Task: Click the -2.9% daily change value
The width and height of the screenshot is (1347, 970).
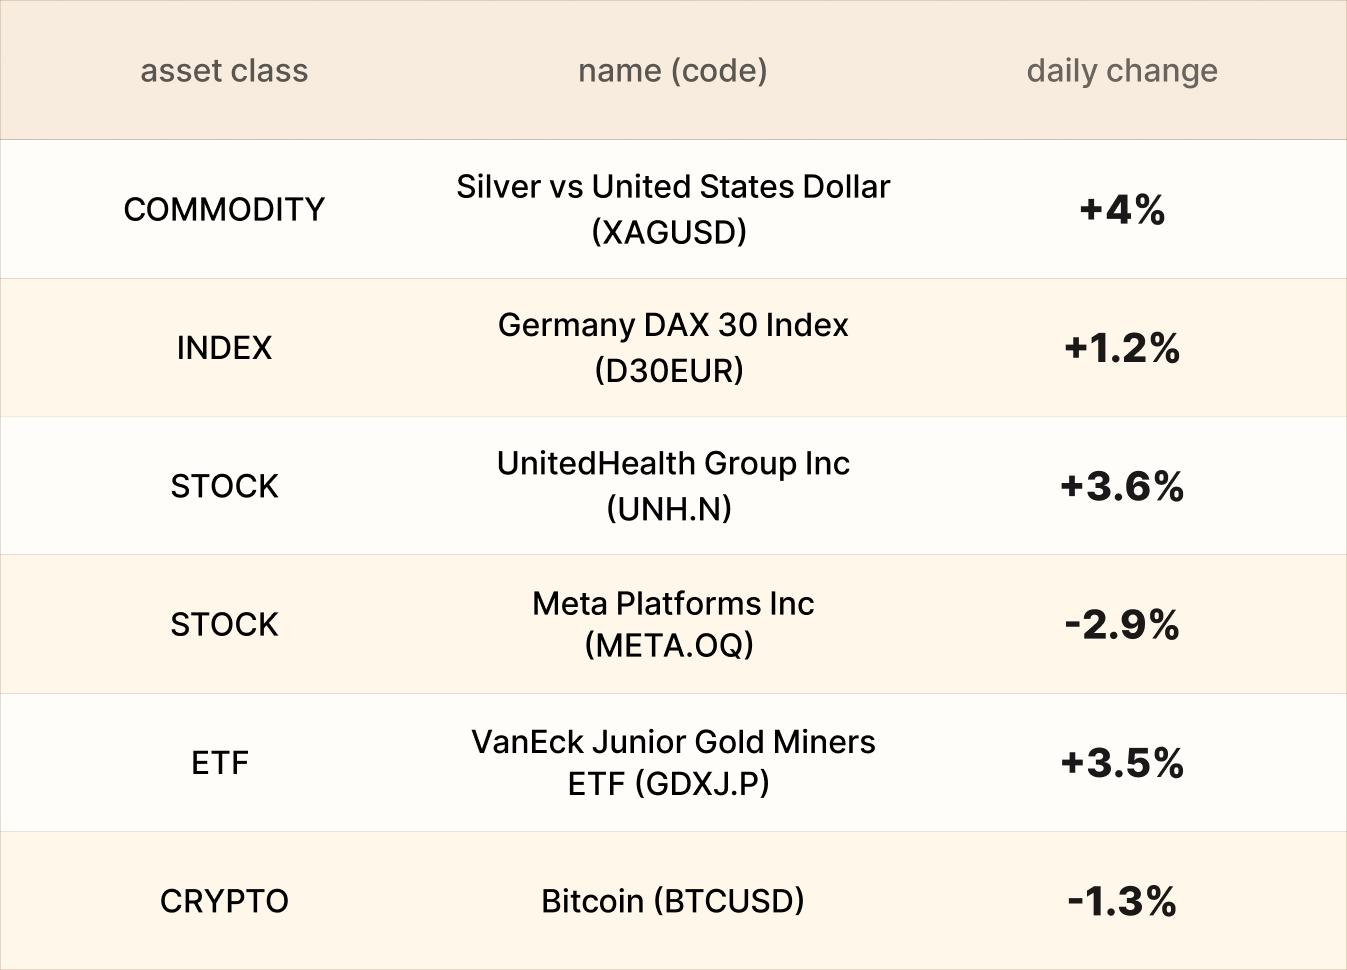Action: tap(1122, 625)
